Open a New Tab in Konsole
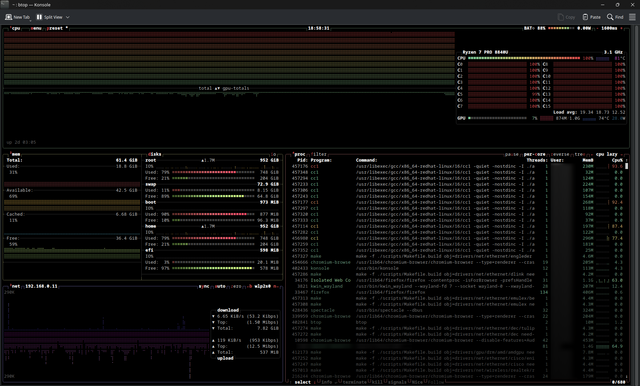The image size is (640, 386). tap(17, 17)
